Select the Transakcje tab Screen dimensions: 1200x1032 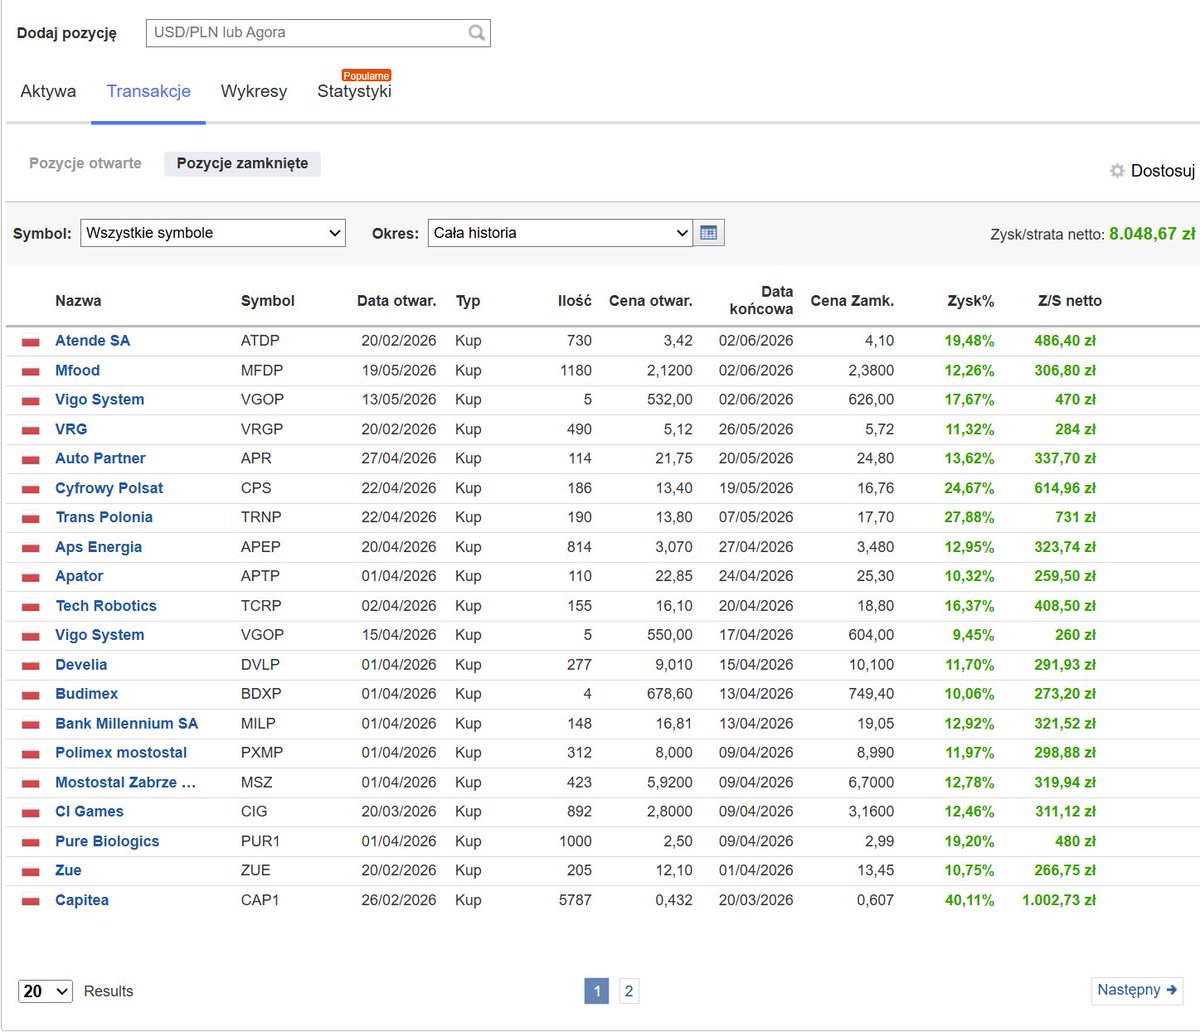(148, 91)
